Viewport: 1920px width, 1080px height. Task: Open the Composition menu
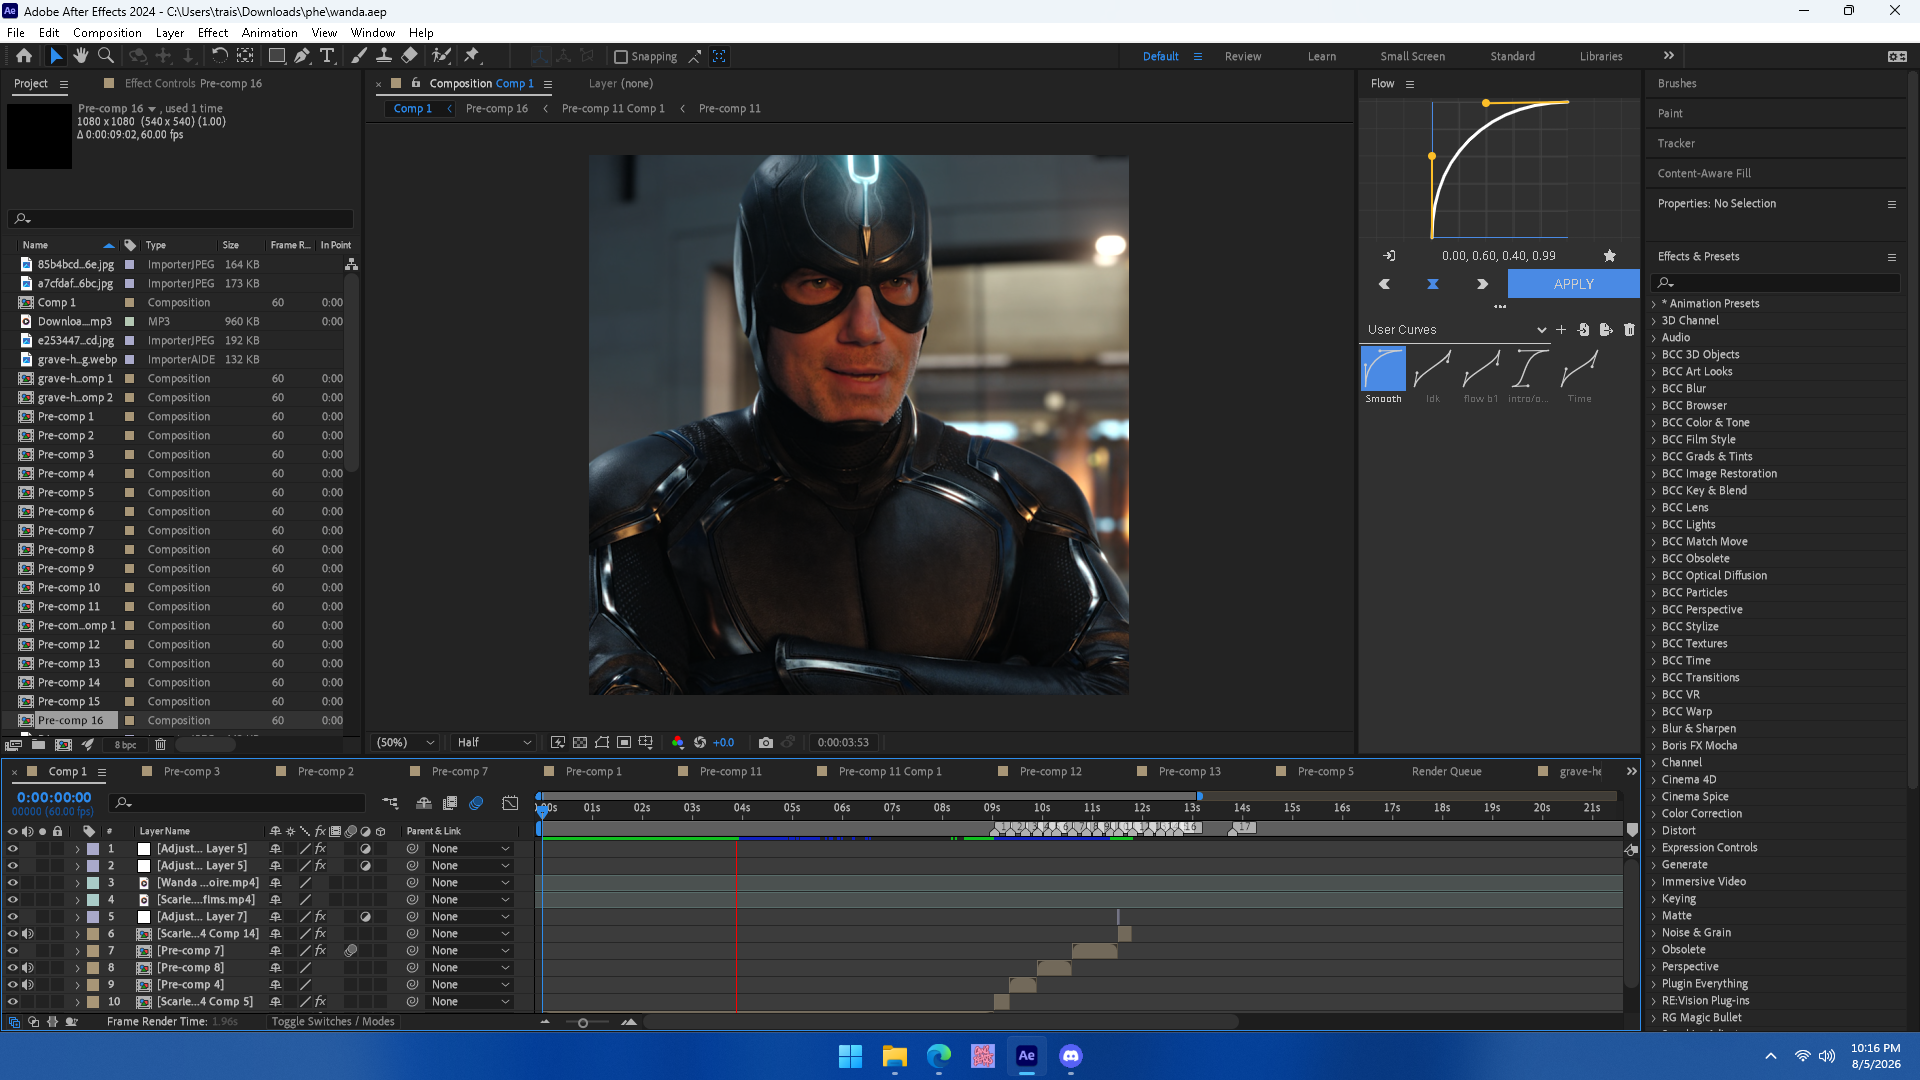[x=107, y=33]
